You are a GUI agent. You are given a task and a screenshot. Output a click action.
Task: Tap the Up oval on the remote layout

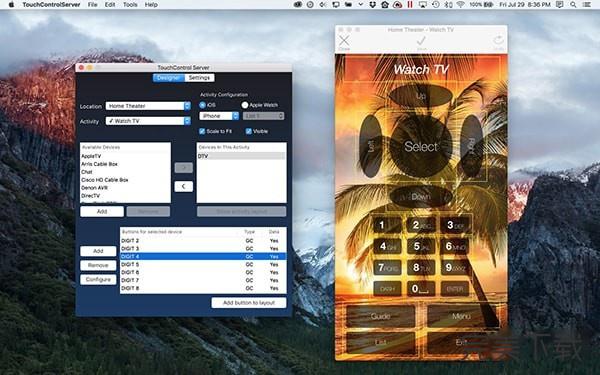[x=421, y=96]
